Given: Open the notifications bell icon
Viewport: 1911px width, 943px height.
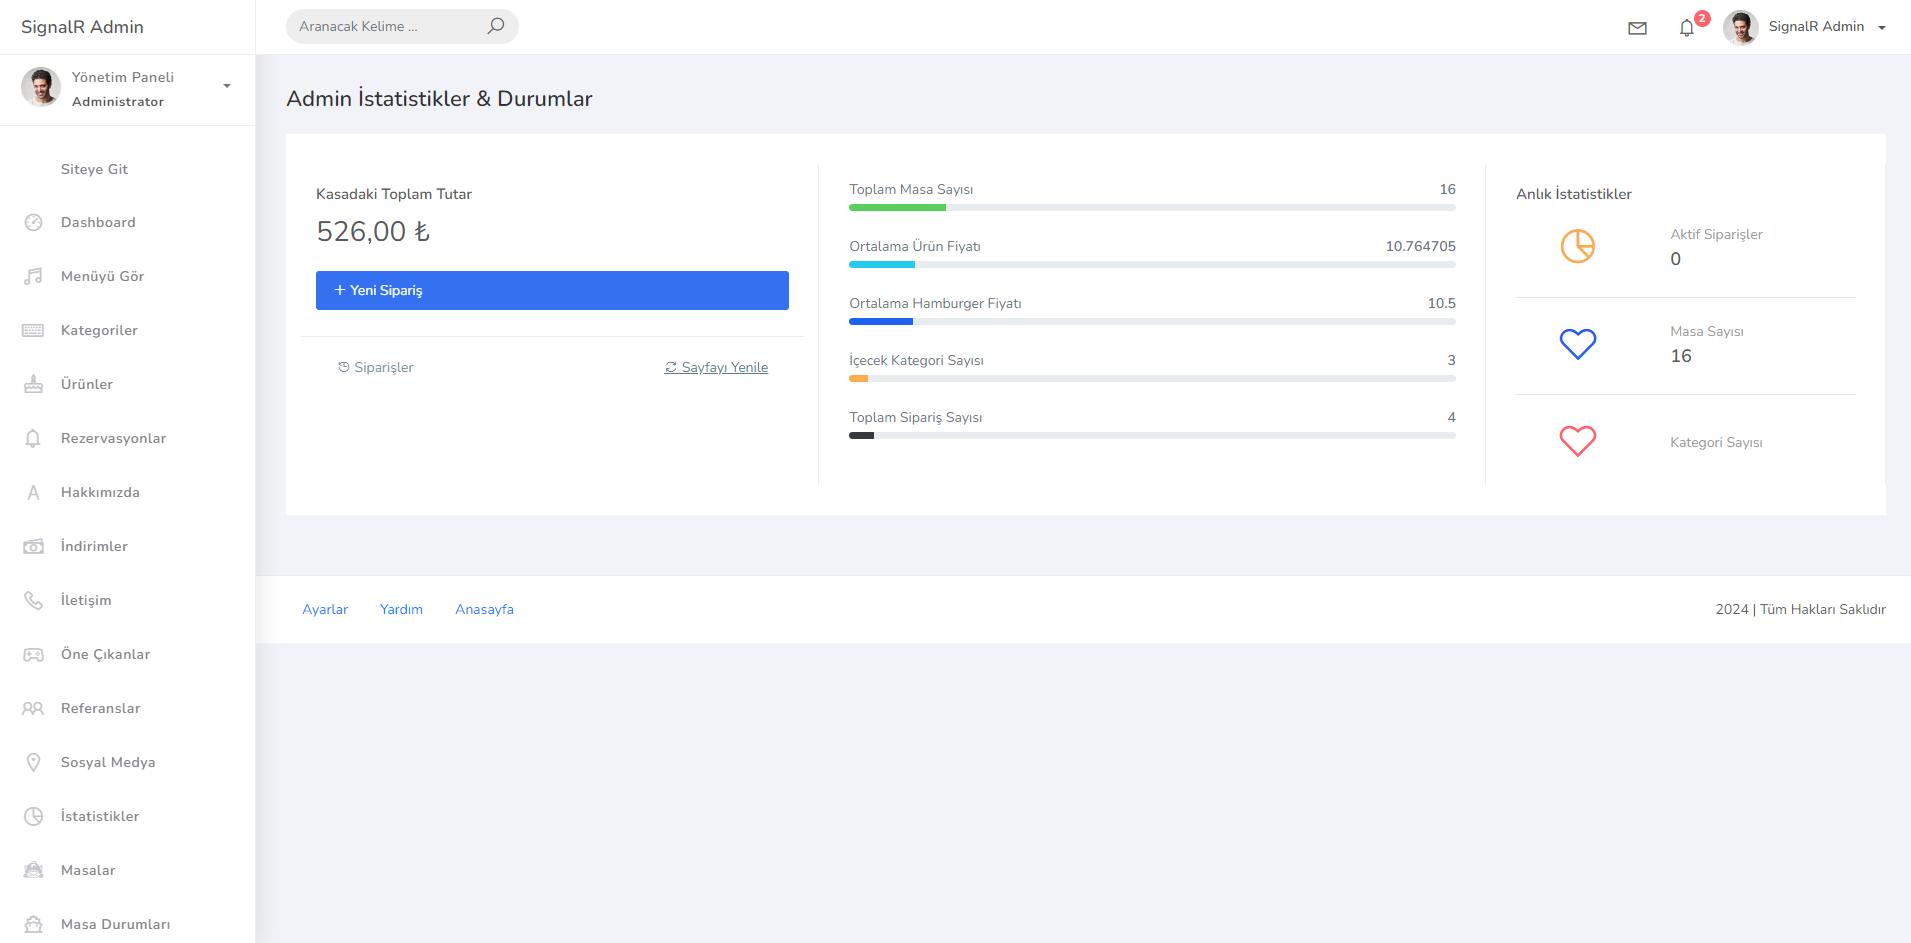Looking at the screenshot, I should pyautogui.click(x=1687, y=28).
